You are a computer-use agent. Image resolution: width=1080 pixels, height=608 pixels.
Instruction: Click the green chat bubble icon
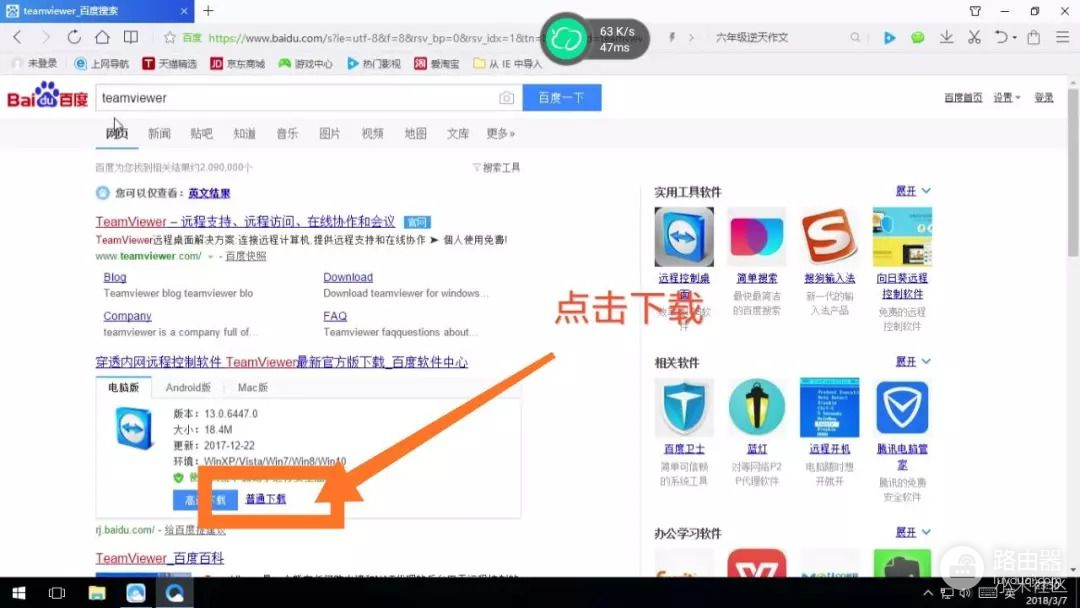pos(917,38)
